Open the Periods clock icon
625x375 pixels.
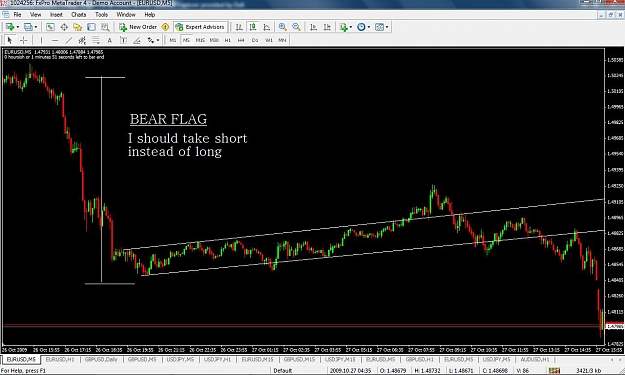pyautogui.click(x=361, y=27)
